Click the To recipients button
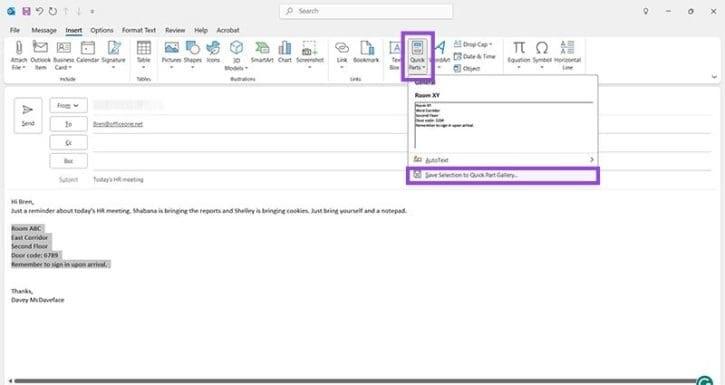 (x=68, y=124)
